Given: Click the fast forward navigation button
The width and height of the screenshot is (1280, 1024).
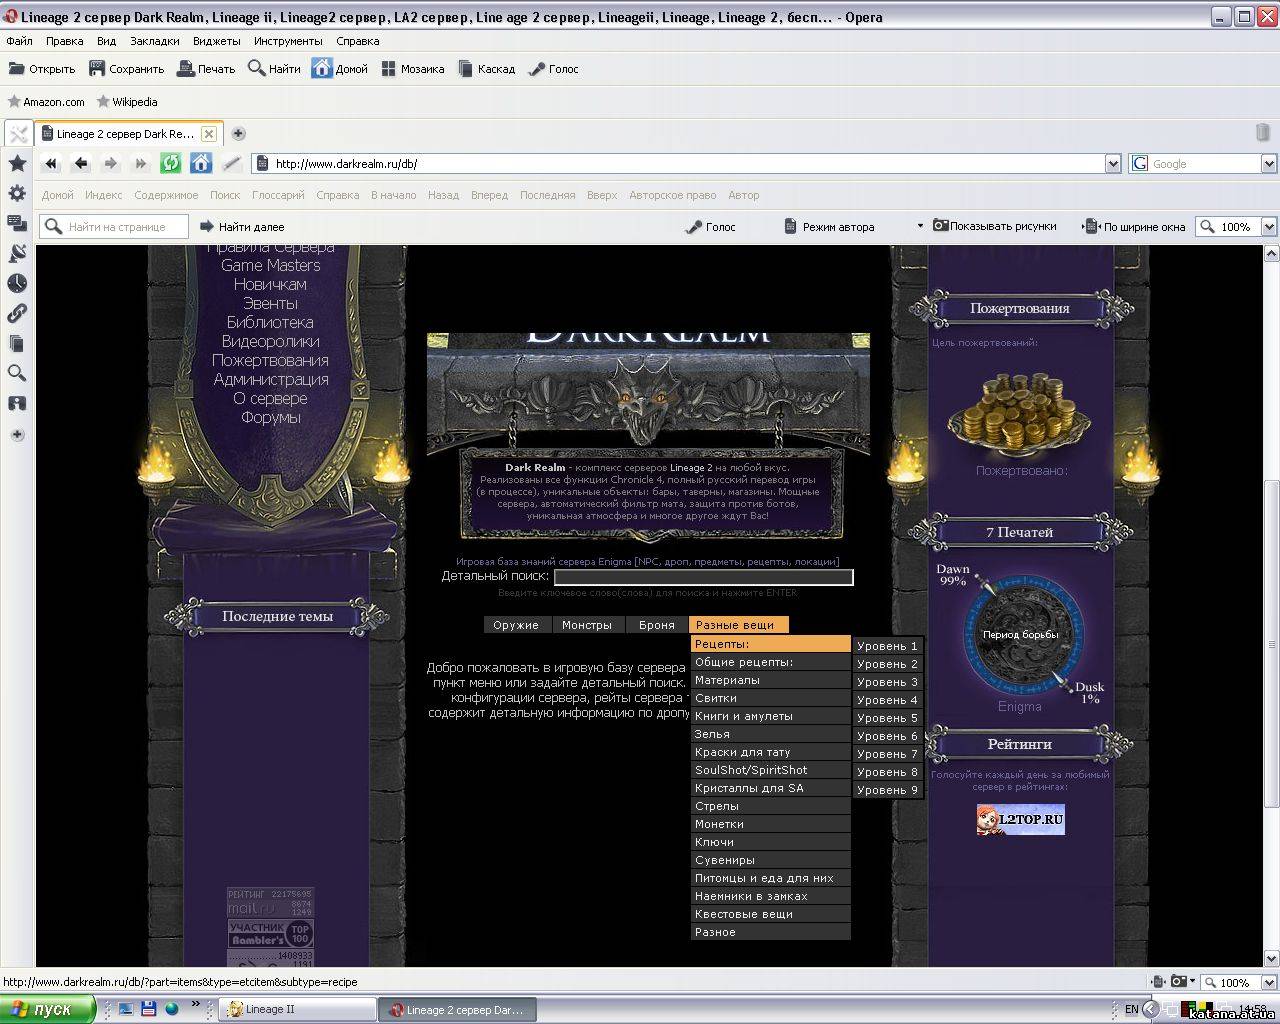Looking at the screenshot, I should tap(141, 164).
